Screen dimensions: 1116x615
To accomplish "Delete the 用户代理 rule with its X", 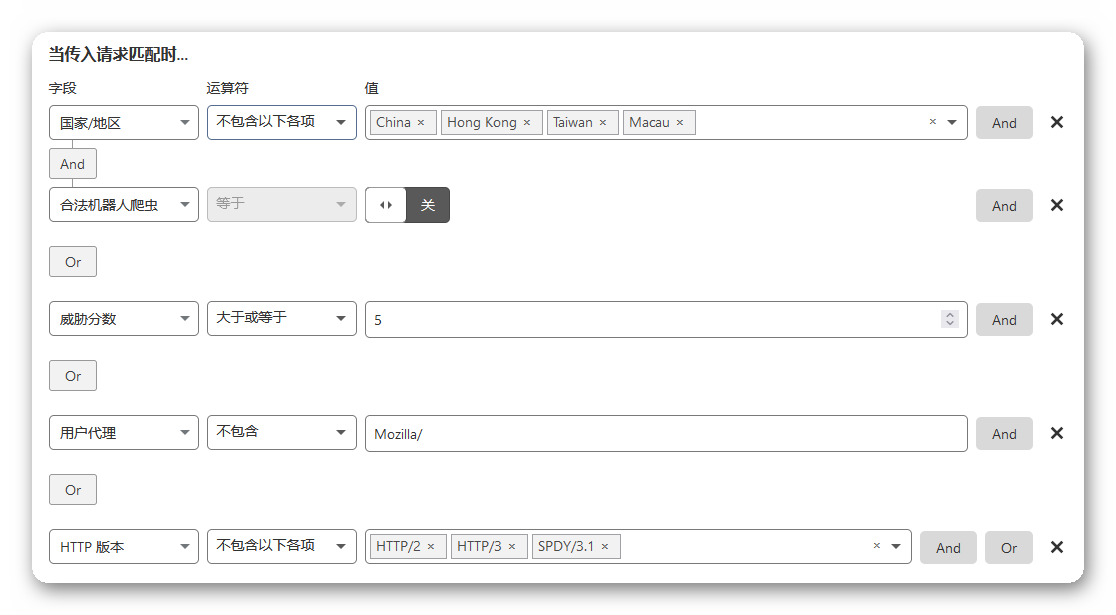I will point(1056,432).
